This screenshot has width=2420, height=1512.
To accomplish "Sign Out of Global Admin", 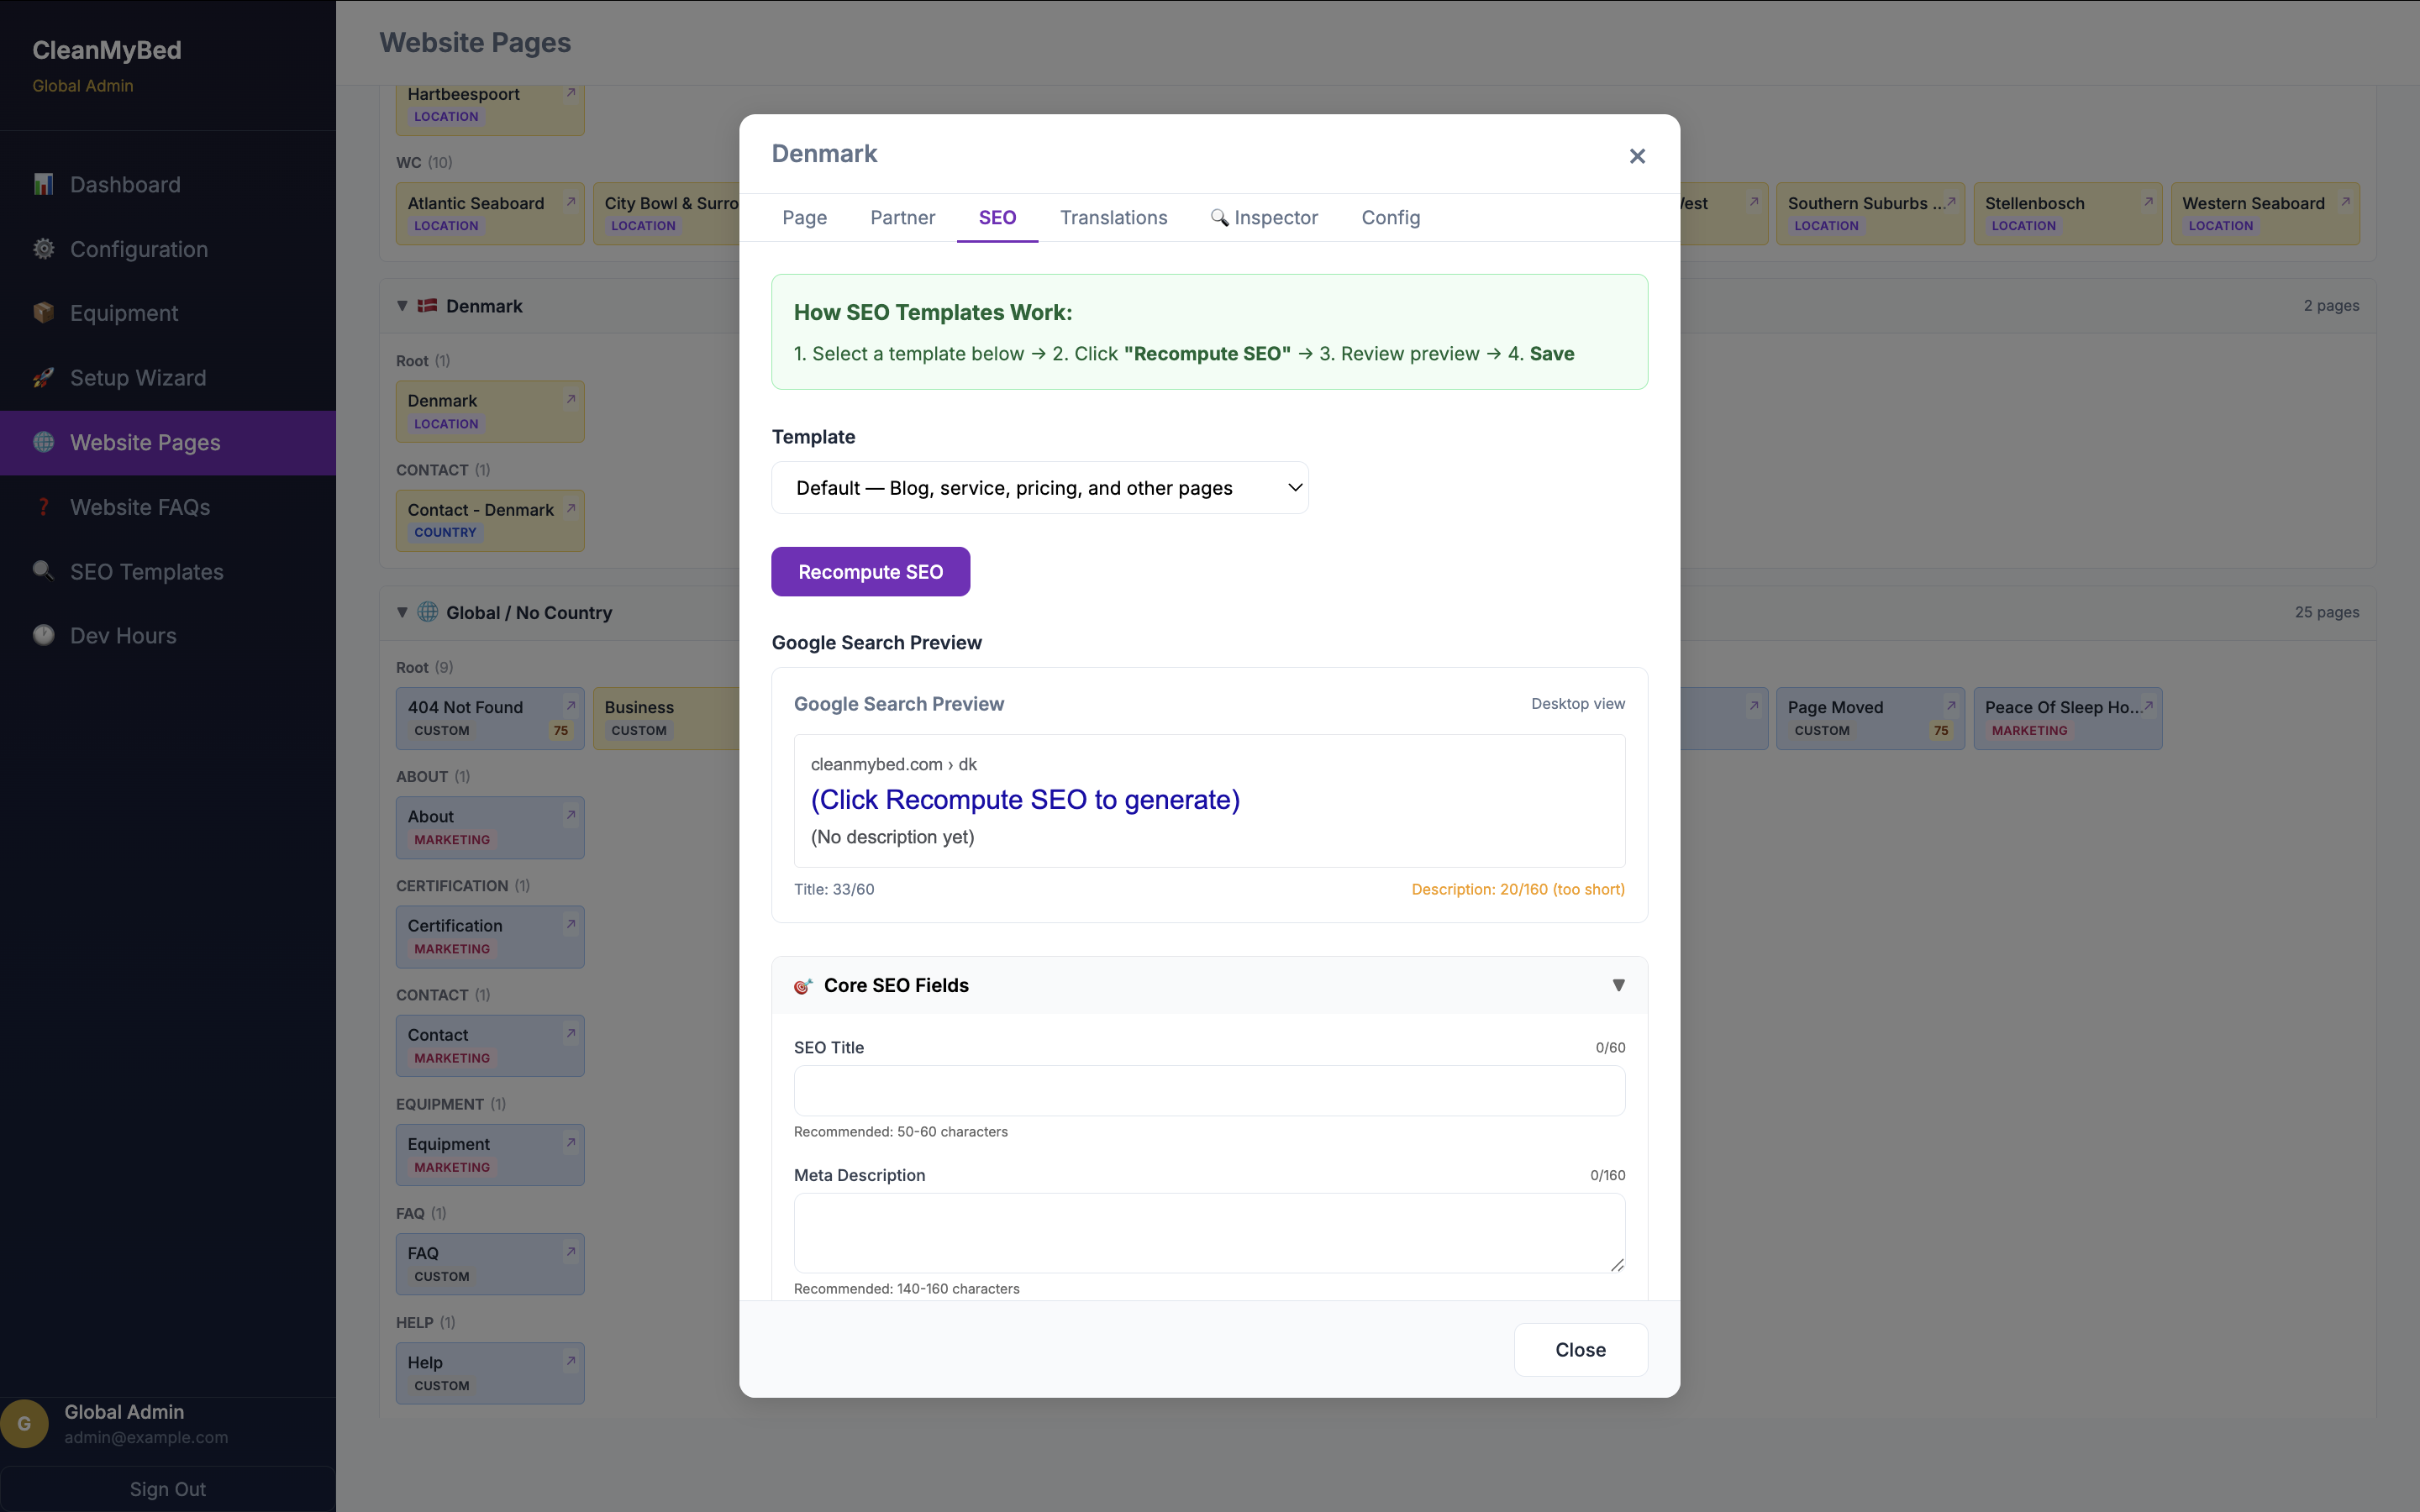I will [x=166, y=1489].
